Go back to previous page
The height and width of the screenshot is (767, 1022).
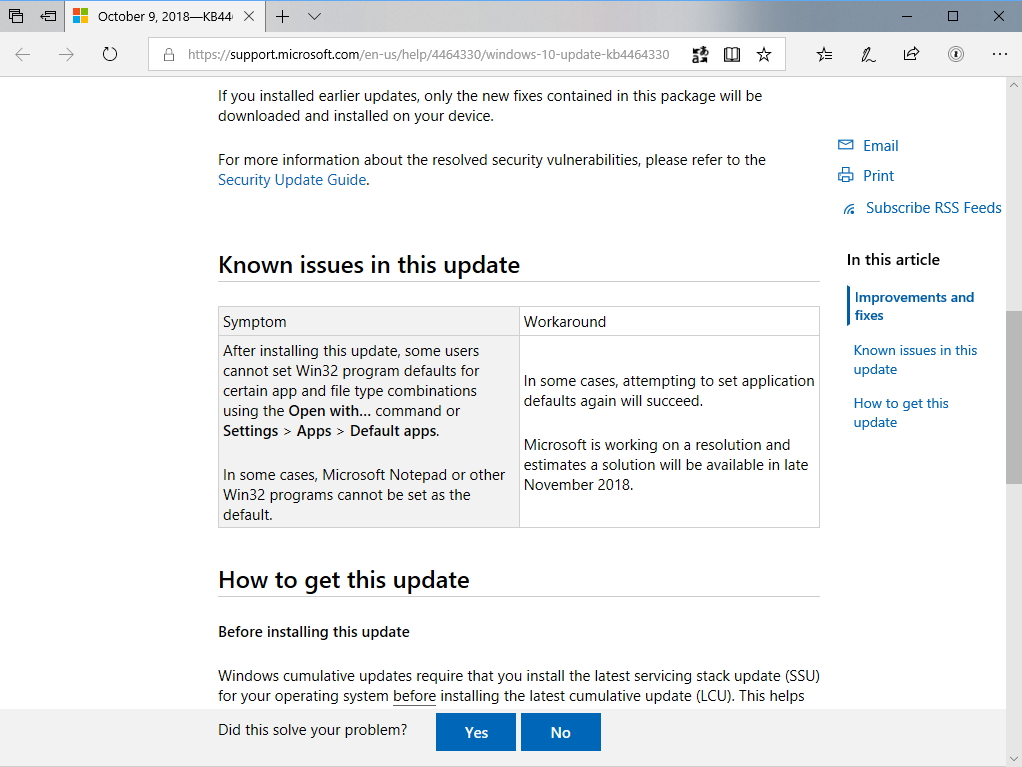[23, 54]
